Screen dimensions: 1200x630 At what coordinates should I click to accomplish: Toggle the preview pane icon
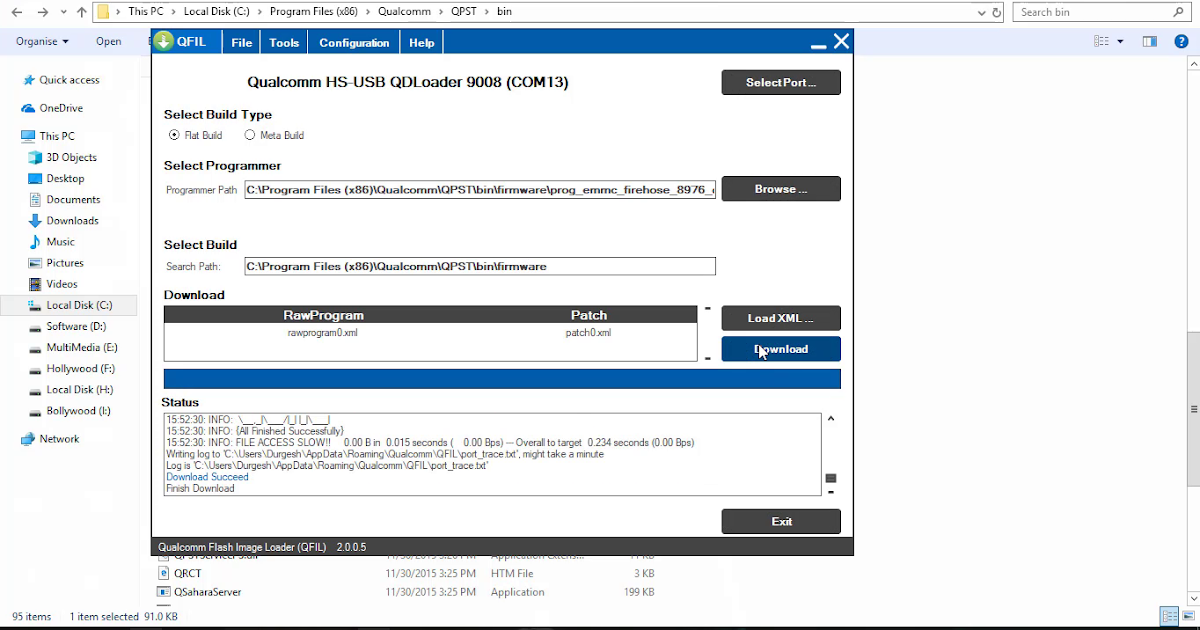[x=1150, y=41]
